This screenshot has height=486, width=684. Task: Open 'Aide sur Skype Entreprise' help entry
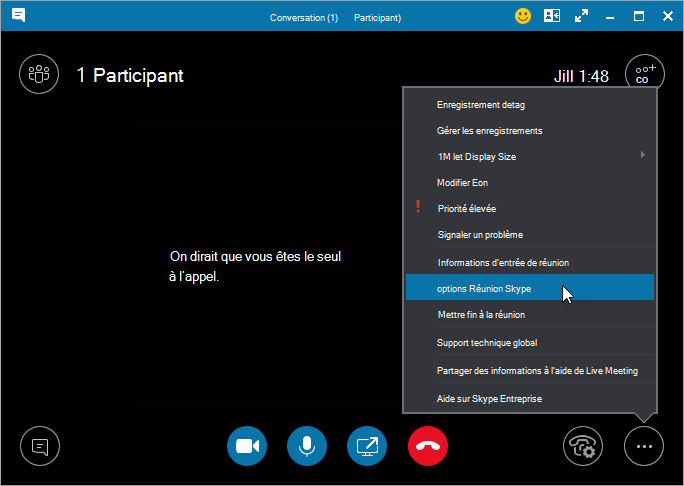(x=530, y=399)
